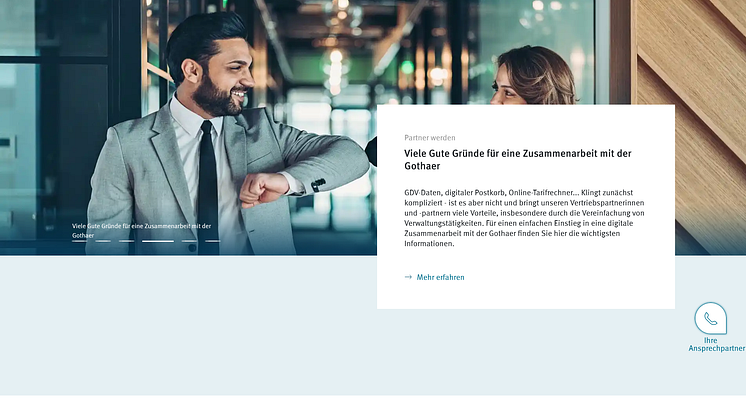746x419 pixels.
Task: Go to the first carousel slide indicator
Action: (x=79, y=241)
